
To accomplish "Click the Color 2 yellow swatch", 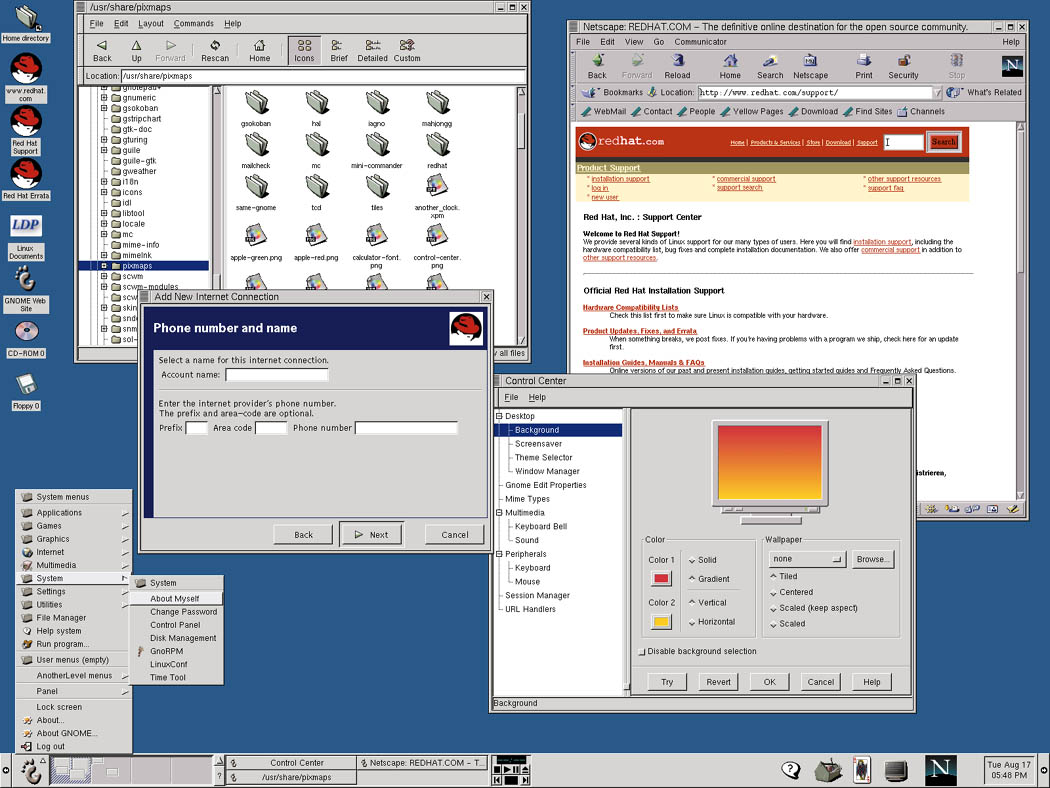I will point(661,621).
